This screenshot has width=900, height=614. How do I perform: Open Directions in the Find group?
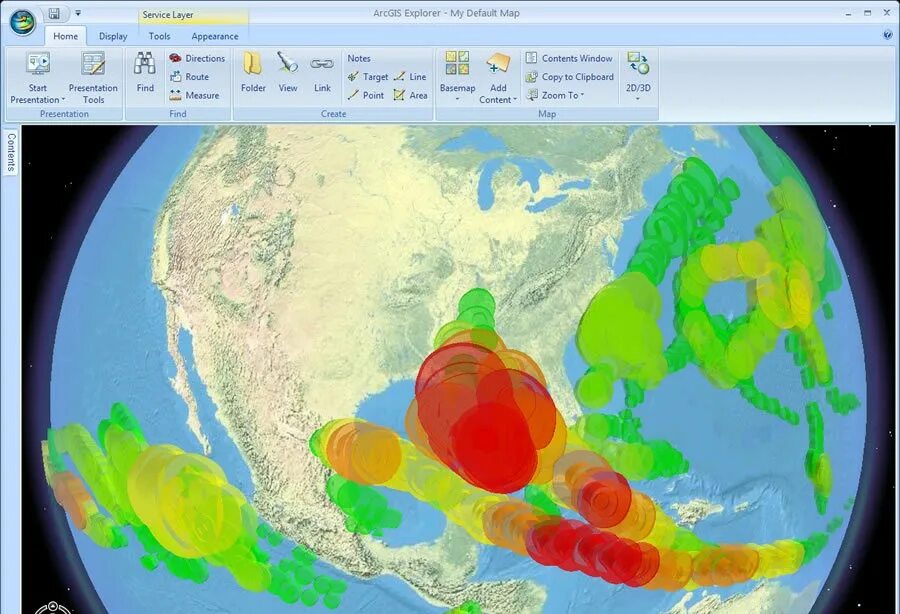click(197, 59)
